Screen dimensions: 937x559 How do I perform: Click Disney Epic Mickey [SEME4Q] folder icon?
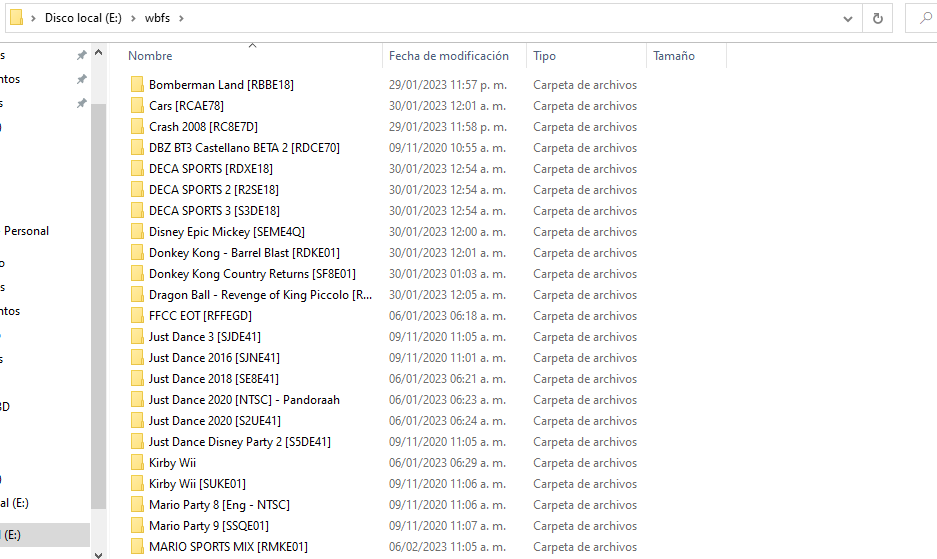point(137,231)
